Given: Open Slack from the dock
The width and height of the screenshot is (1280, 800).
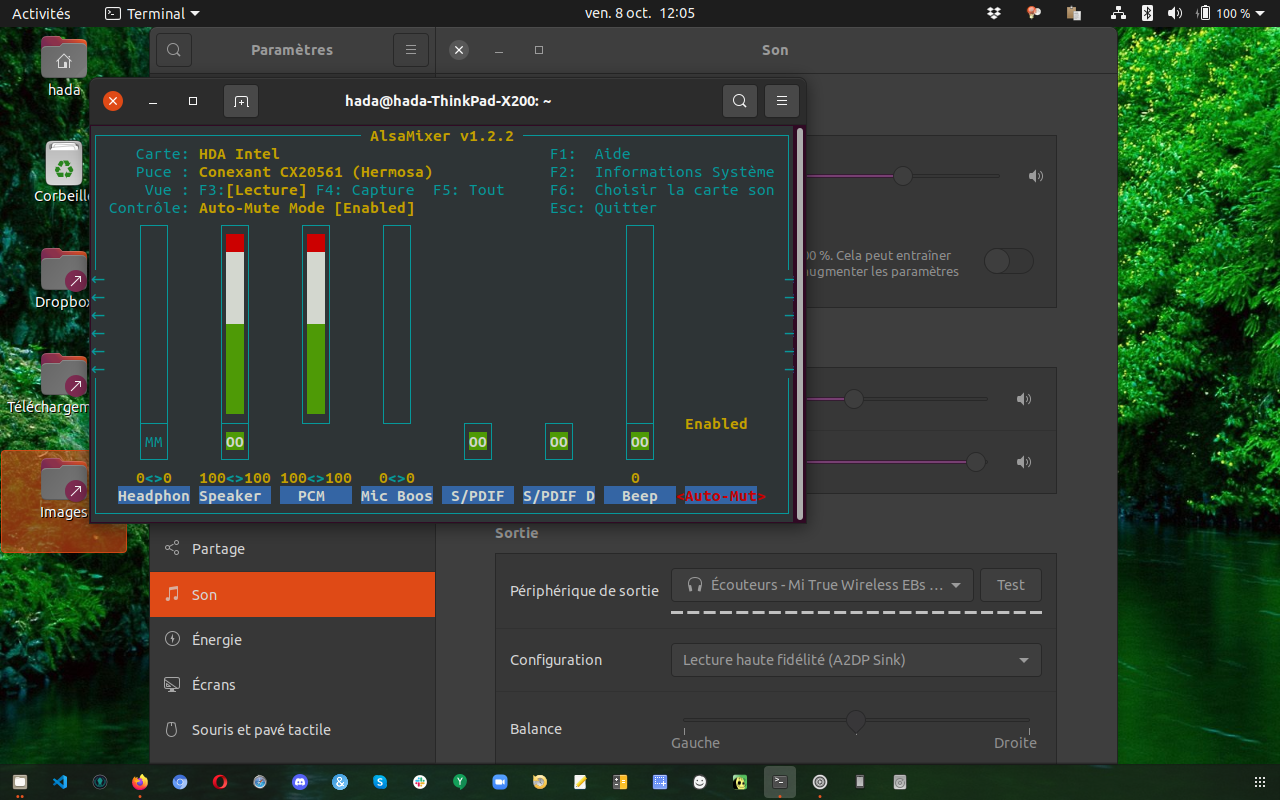Looking at the screenshot, I should tap(420, 782).
